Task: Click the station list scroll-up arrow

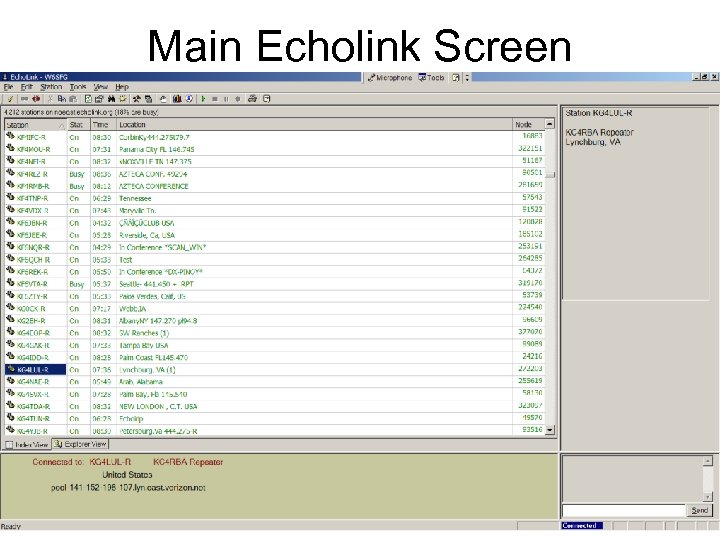Action: tap(549, 124)
